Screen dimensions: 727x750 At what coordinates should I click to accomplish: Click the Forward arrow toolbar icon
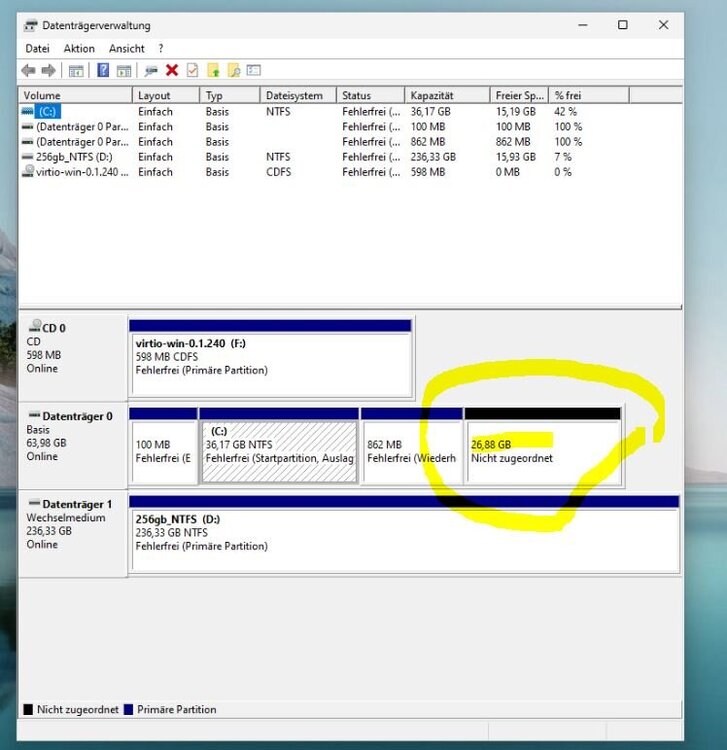(x=48, y=71)
